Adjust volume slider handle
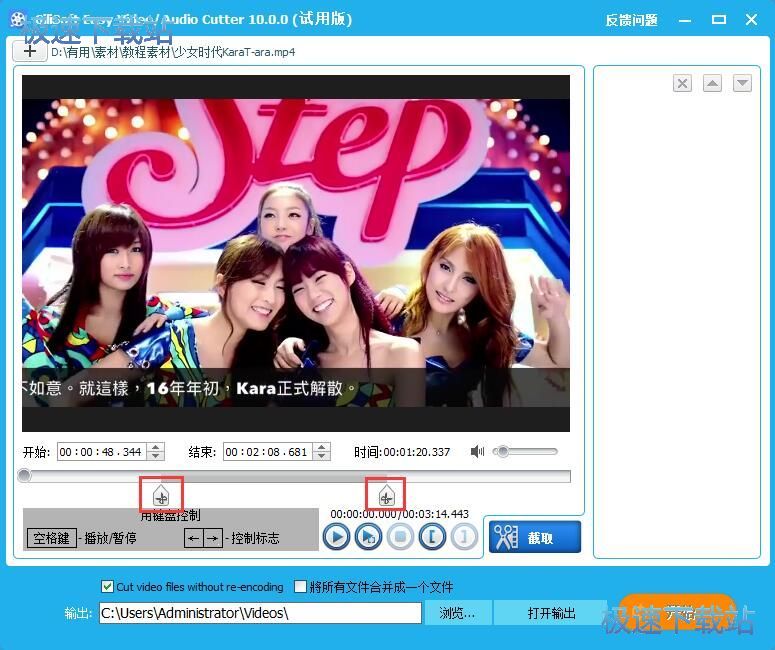This screenshot has height=650, width=775. pyautogui.click(x=502, y=451)
